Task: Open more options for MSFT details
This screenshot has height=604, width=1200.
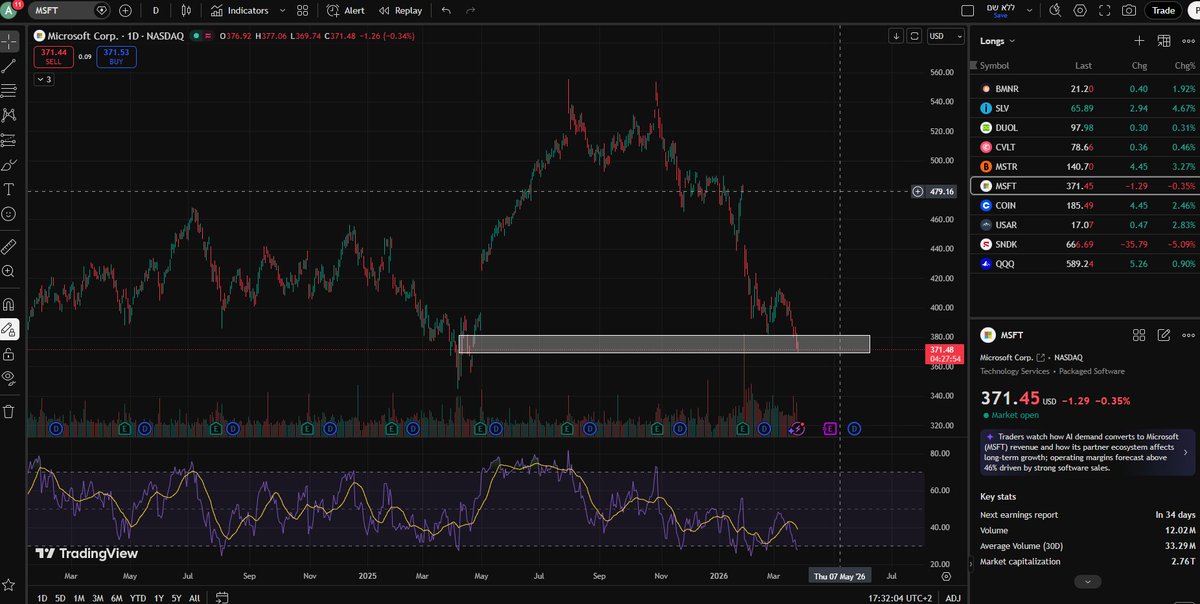Action: pyautogui.click(x=1188, y=335)
